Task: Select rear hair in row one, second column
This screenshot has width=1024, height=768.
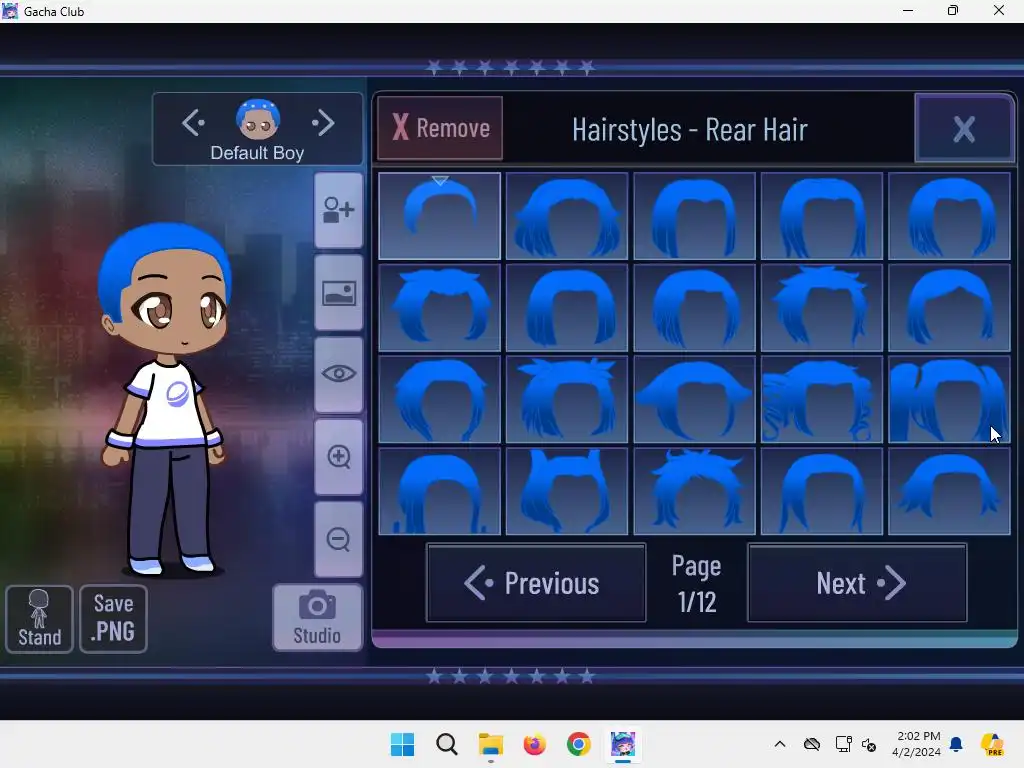Action: [x=567, y=216]
